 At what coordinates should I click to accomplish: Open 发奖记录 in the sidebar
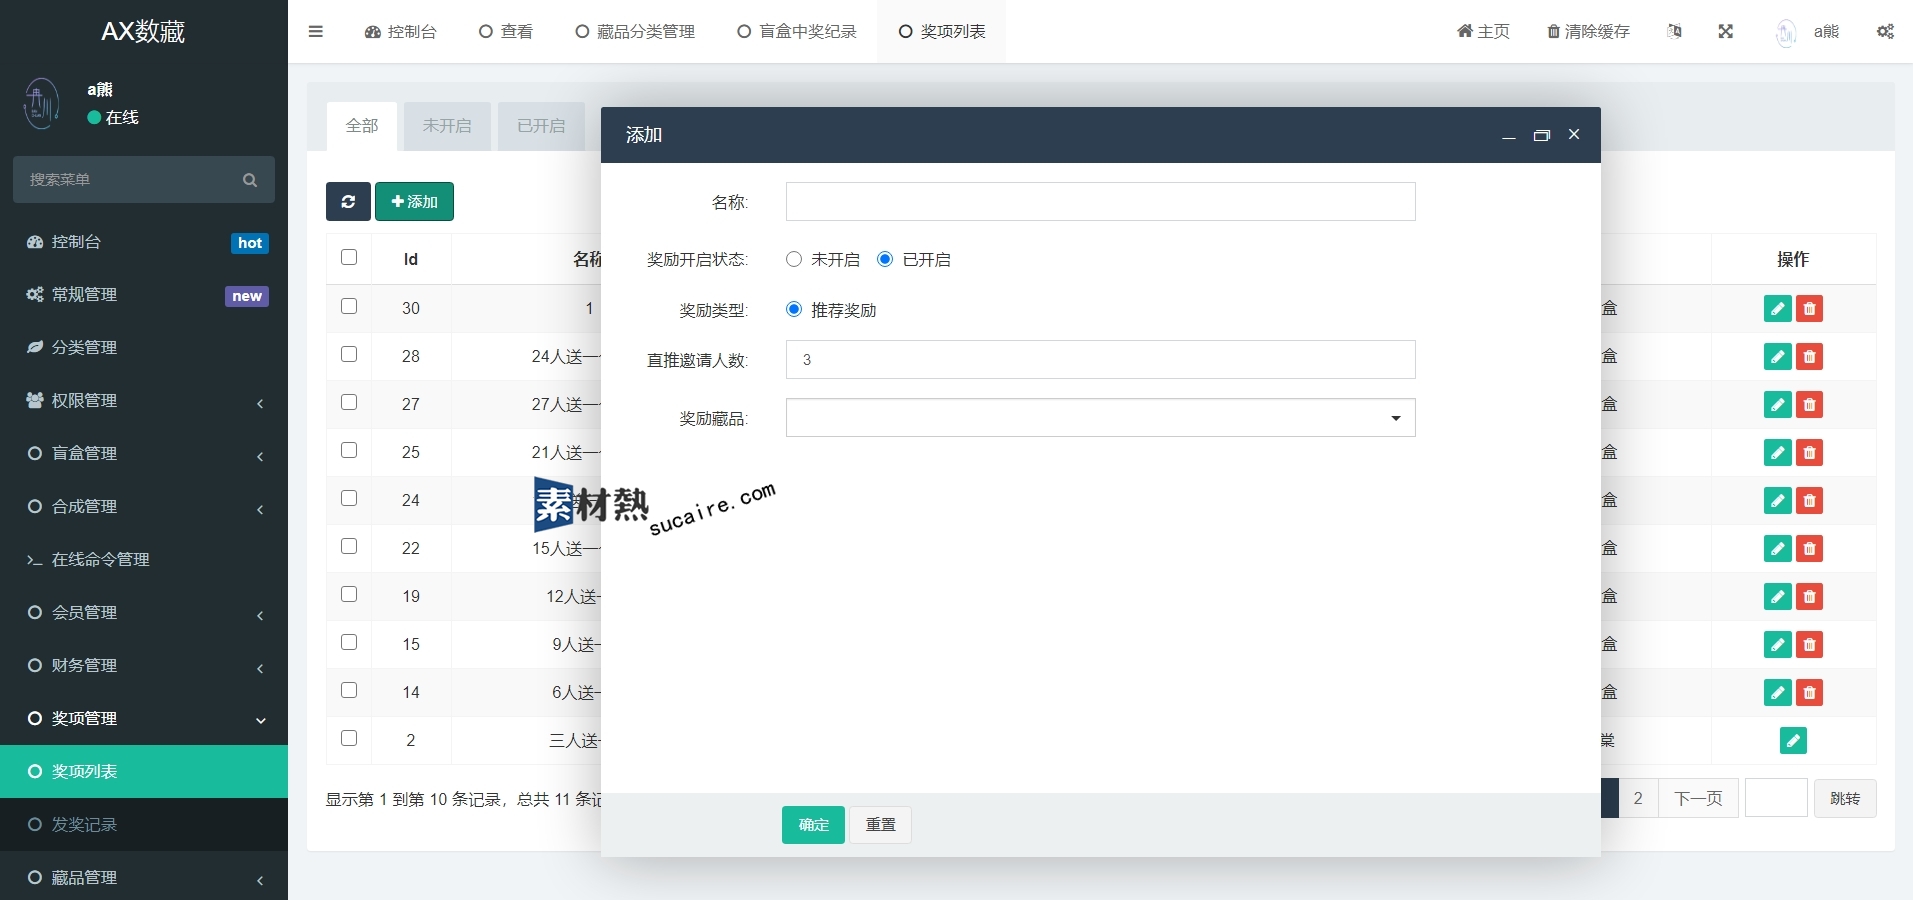pos(144,825)
